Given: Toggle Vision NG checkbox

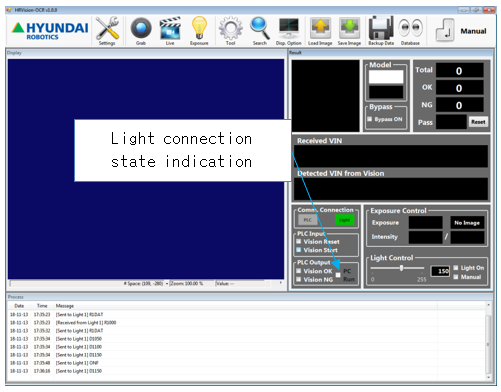Looking at the screenshot, I should [299, 279].
